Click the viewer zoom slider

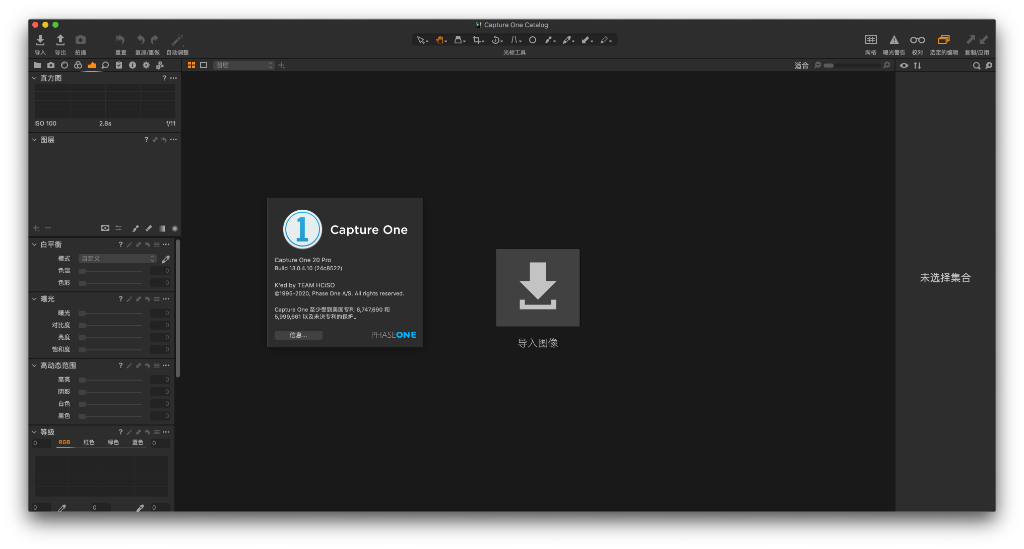point(852,65)
